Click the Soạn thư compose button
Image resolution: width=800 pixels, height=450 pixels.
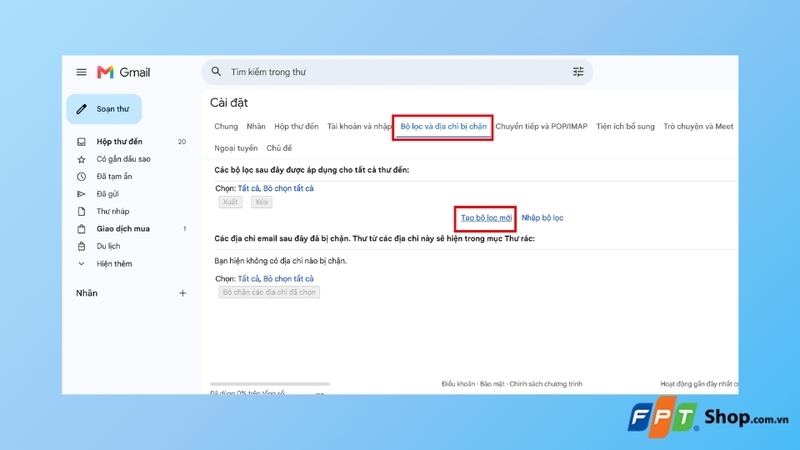(104, 109)
